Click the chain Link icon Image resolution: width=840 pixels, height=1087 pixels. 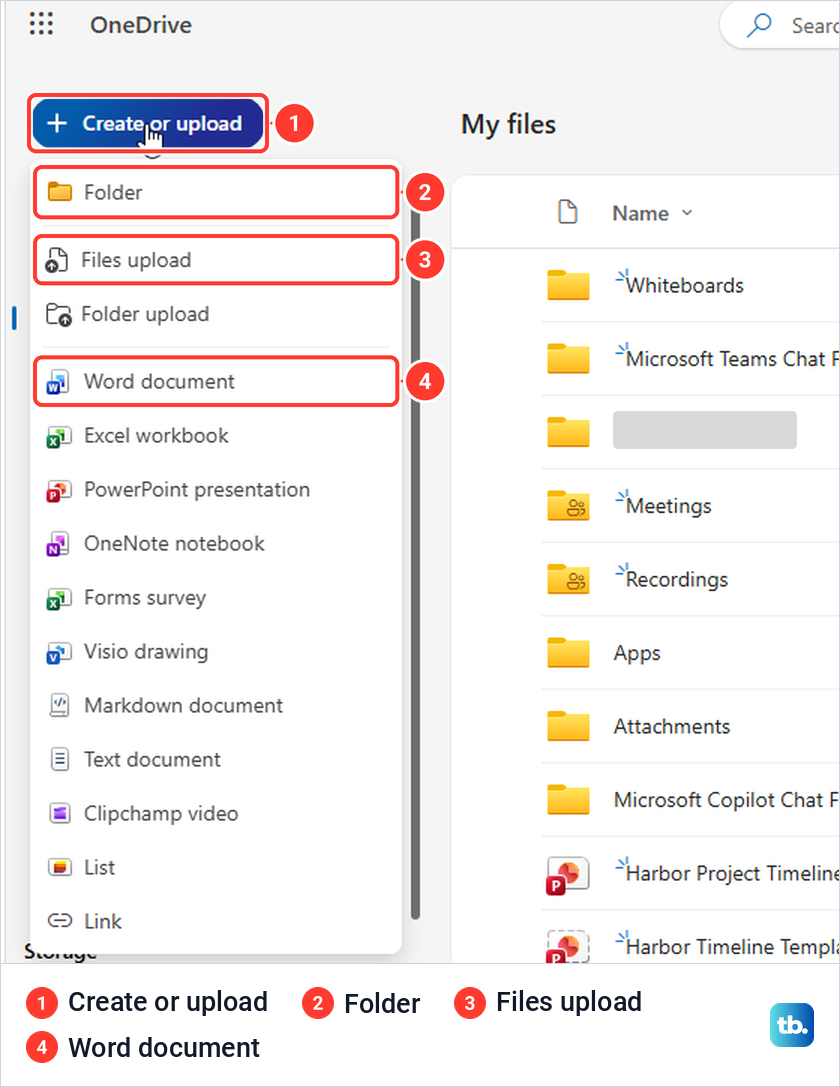60,921
